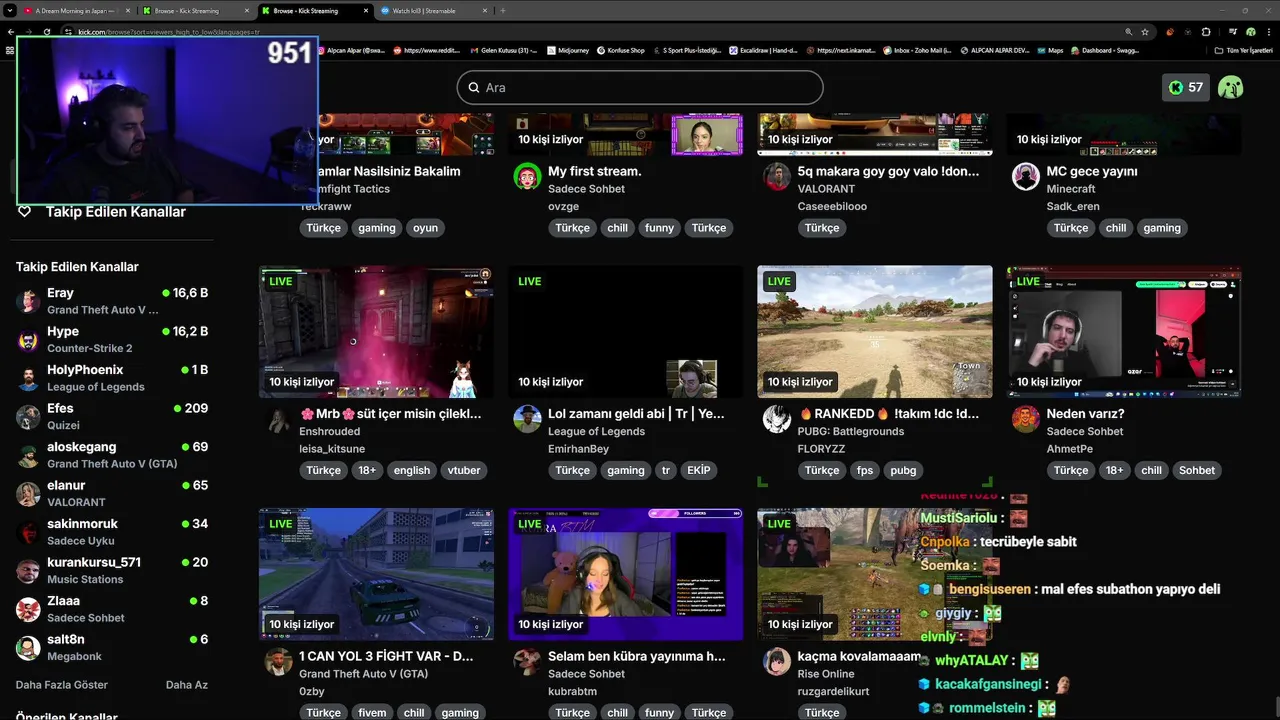Open stream title My first stream.

(595, 171)
